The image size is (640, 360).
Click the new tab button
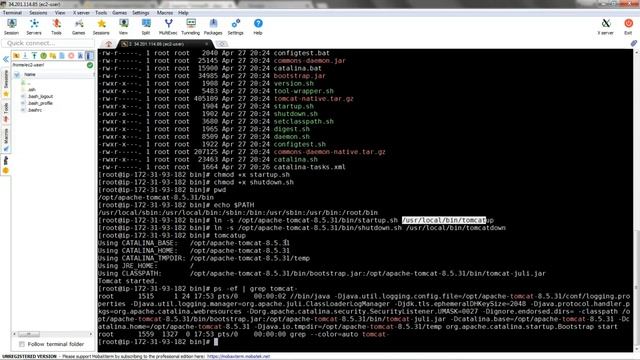(x=222, y=44)
